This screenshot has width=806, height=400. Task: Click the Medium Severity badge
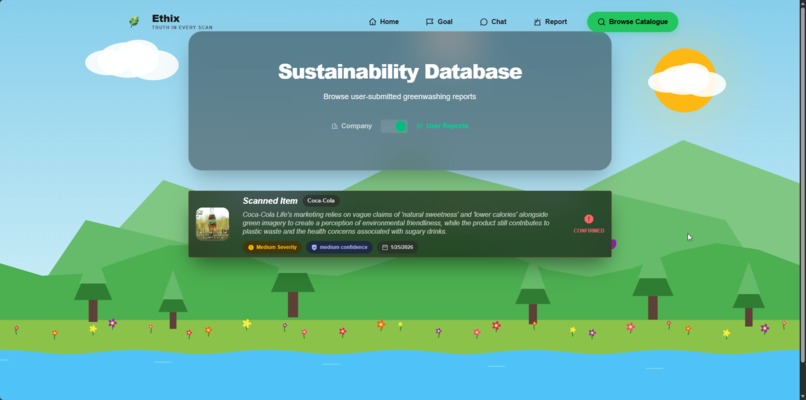(272, 247)
